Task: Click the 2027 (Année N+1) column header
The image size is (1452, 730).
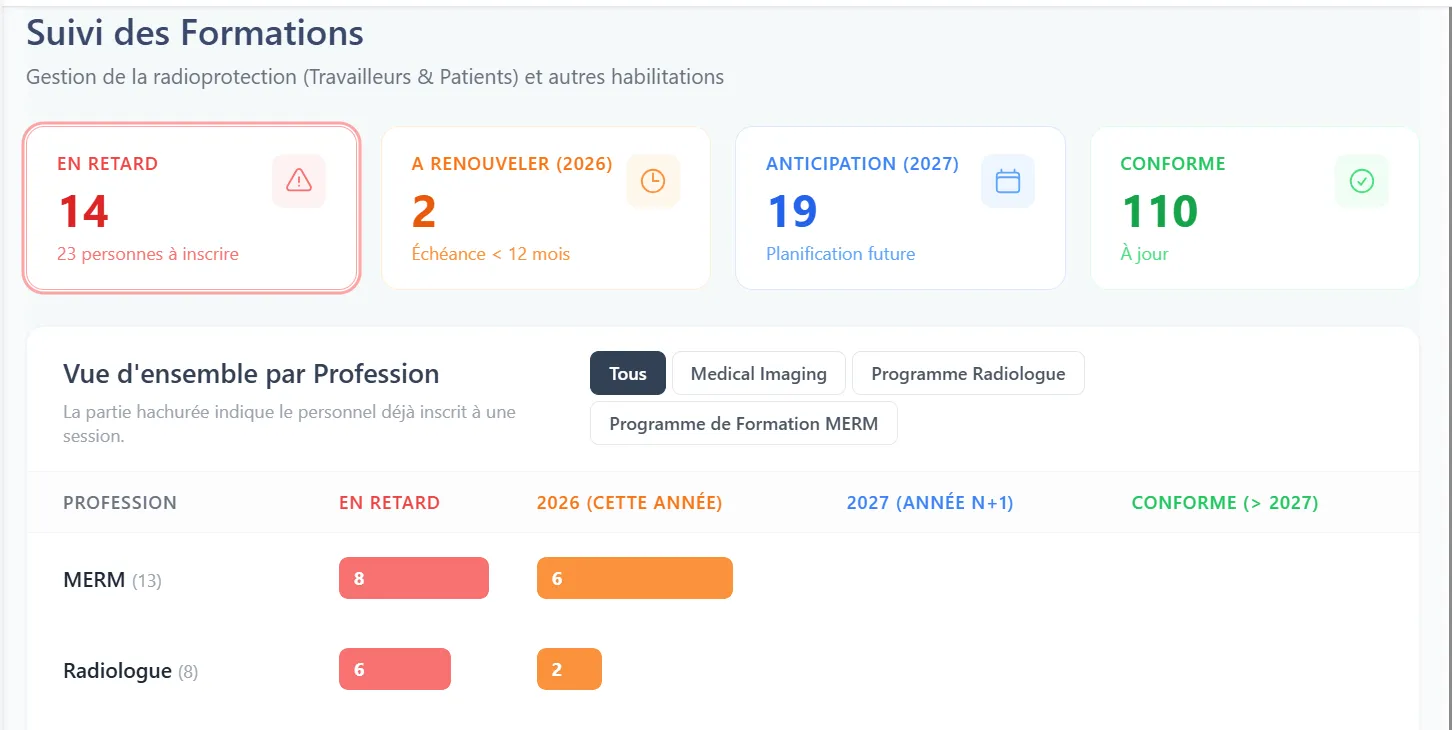Action: coord(930,503)
